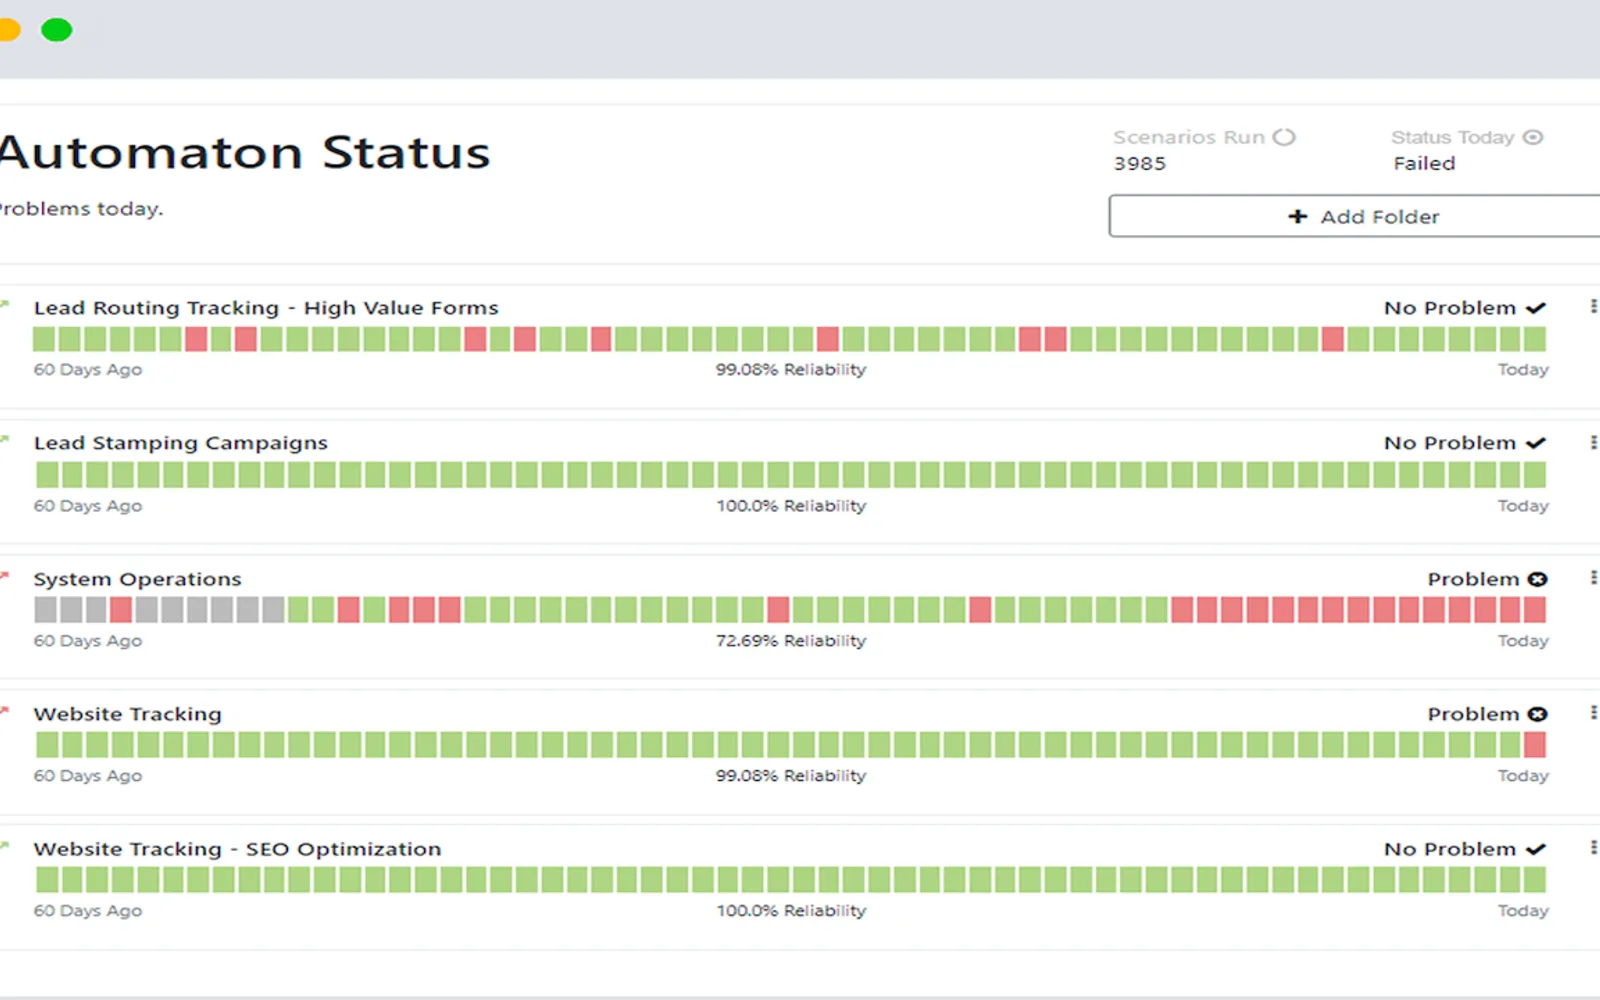Click the trend arrow beside SEO Optimization
This screenshot has width=1600, height=1000.
pos(5,845)
